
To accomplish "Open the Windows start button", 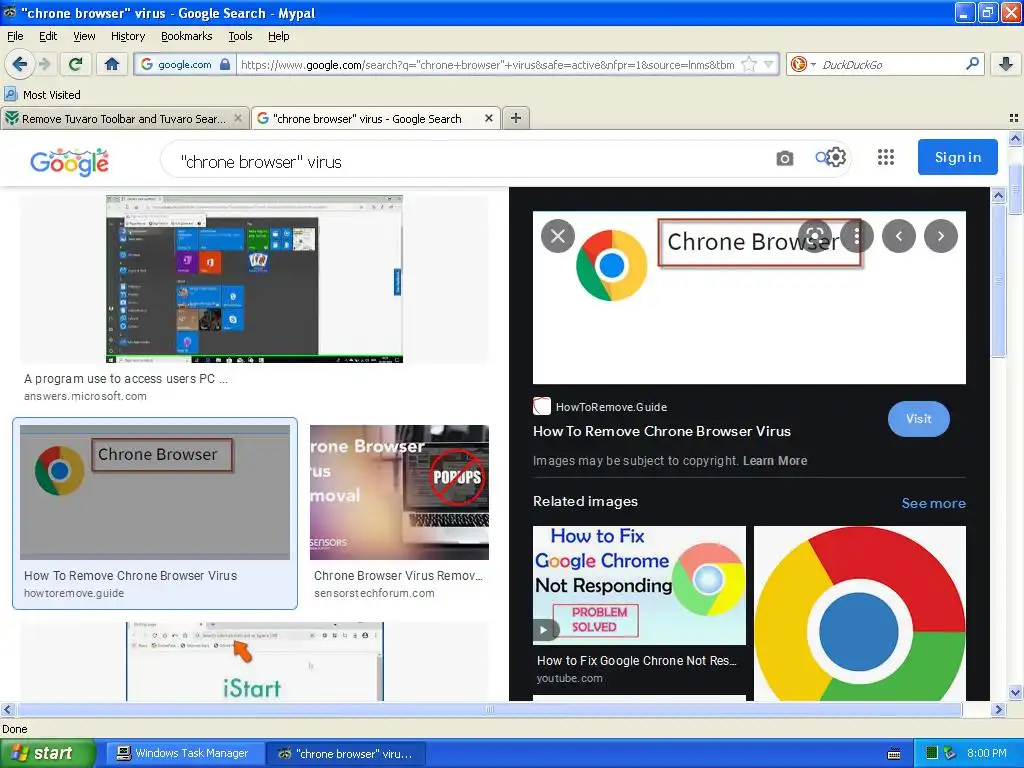I will 48,753.
